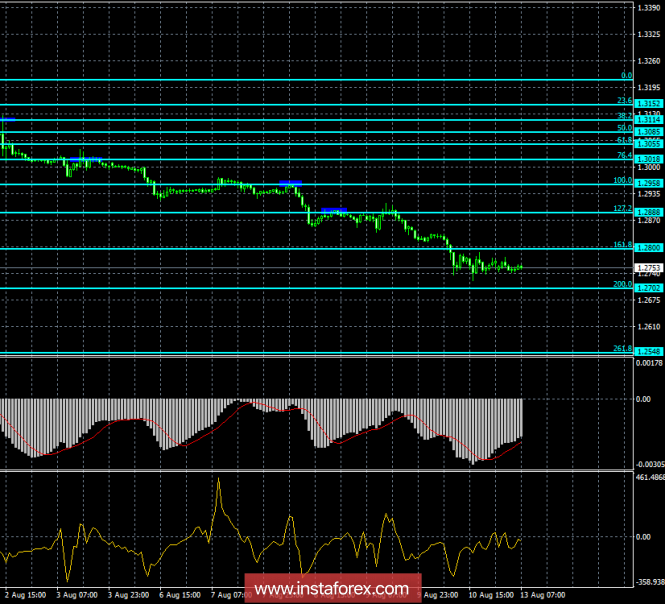The width and height of the screenshot is (665, 604).
Task: Select the 0.0 Fibonacci level label
Action: pyautogui.click(x=626, y=75)
